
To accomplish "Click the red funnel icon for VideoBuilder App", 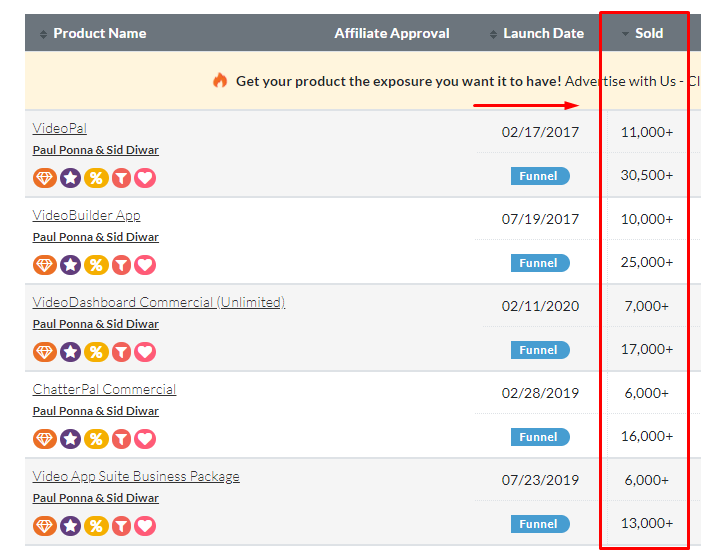I will click(121, 265).
